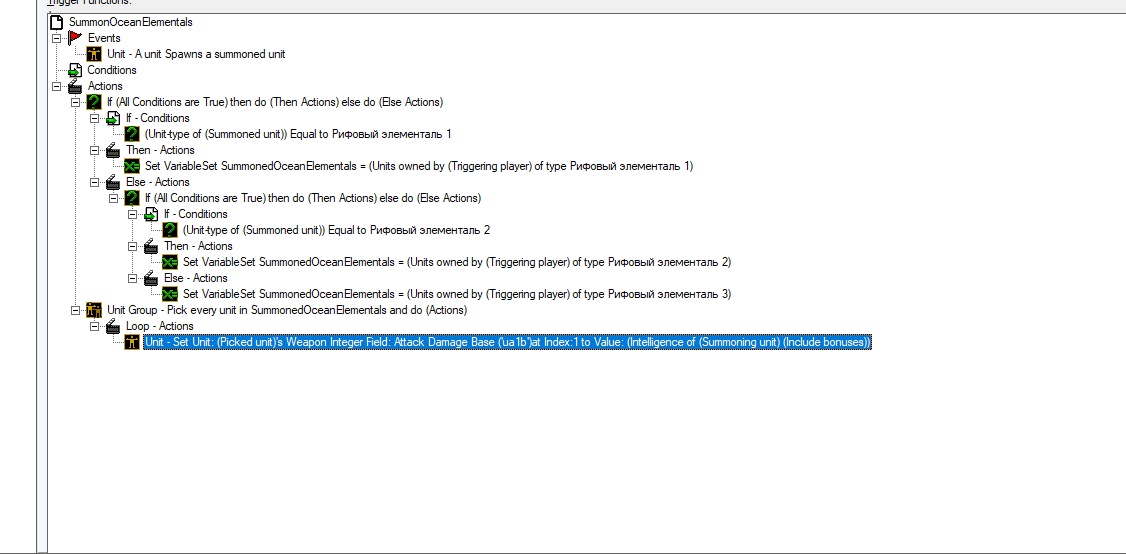
Task: Click the SummonOceanElementals trigger page icon
Action: point(57,22)
